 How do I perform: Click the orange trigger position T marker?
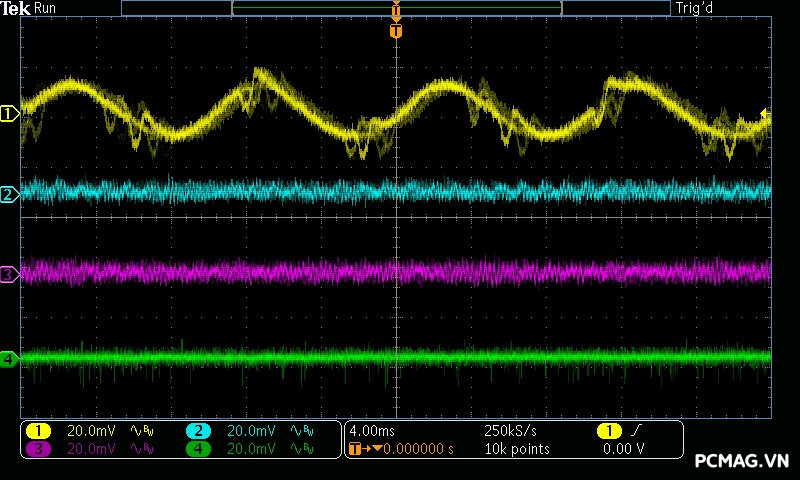396,31
